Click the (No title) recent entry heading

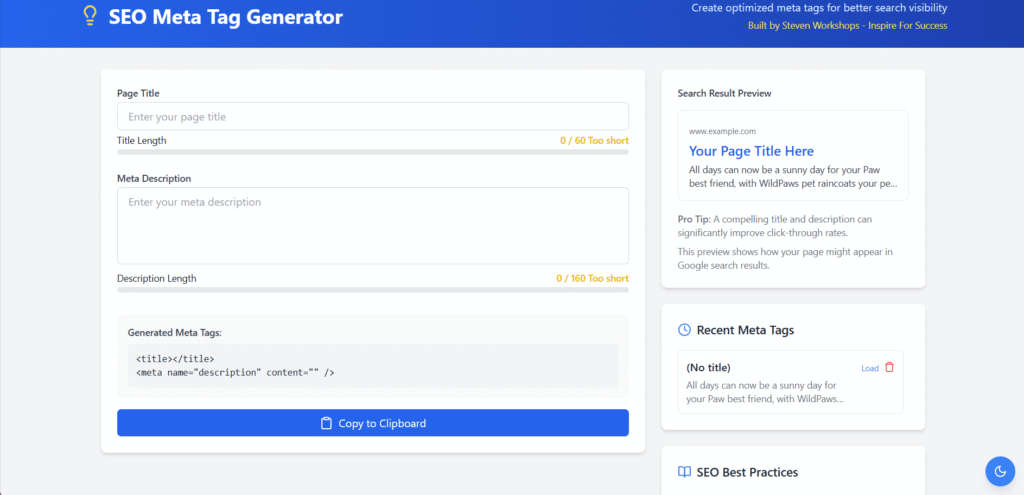(709, 368)
